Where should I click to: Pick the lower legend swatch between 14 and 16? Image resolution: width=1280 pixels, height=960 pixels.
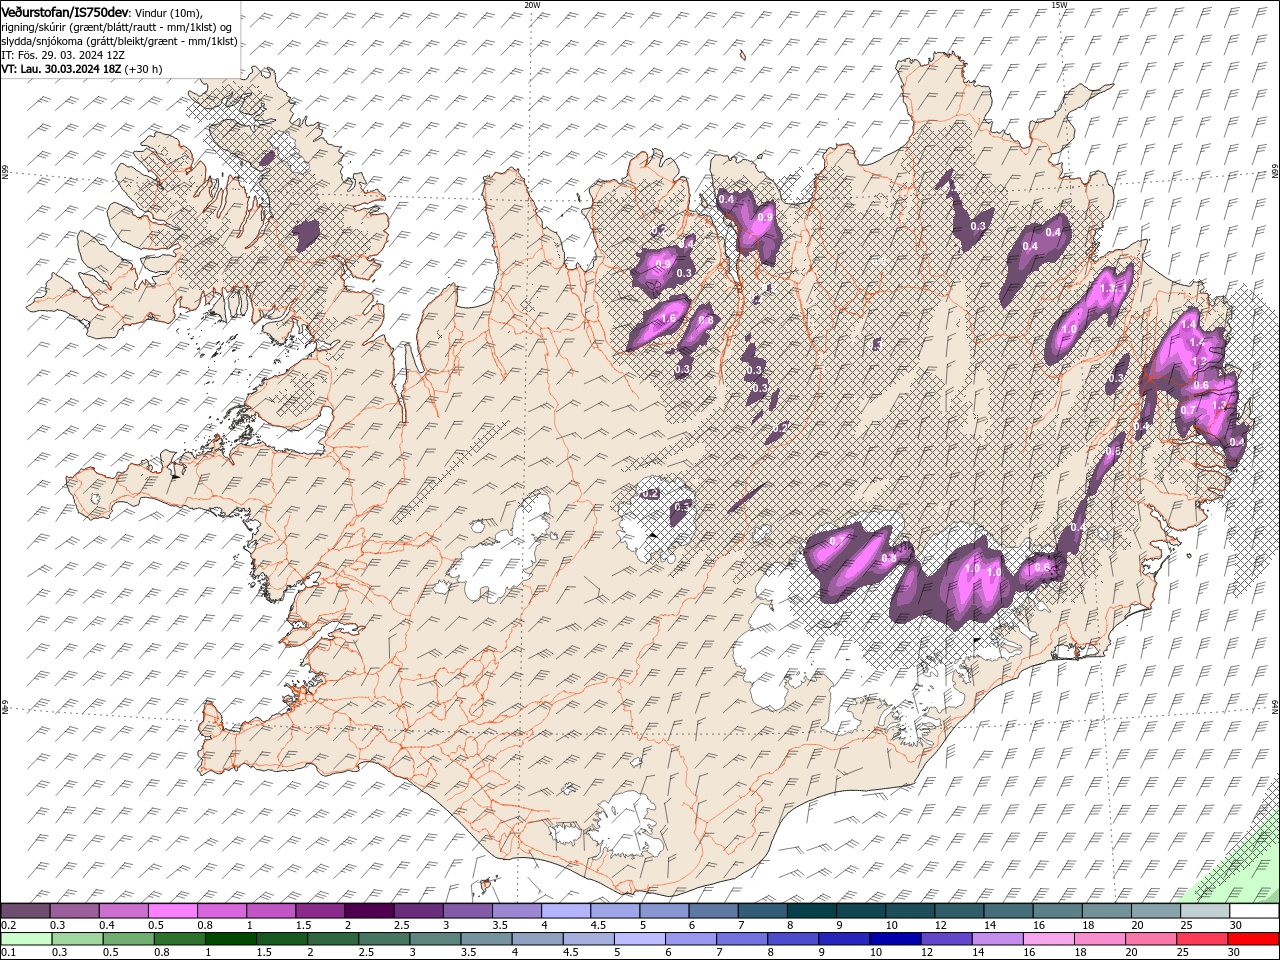coord(996,939)
